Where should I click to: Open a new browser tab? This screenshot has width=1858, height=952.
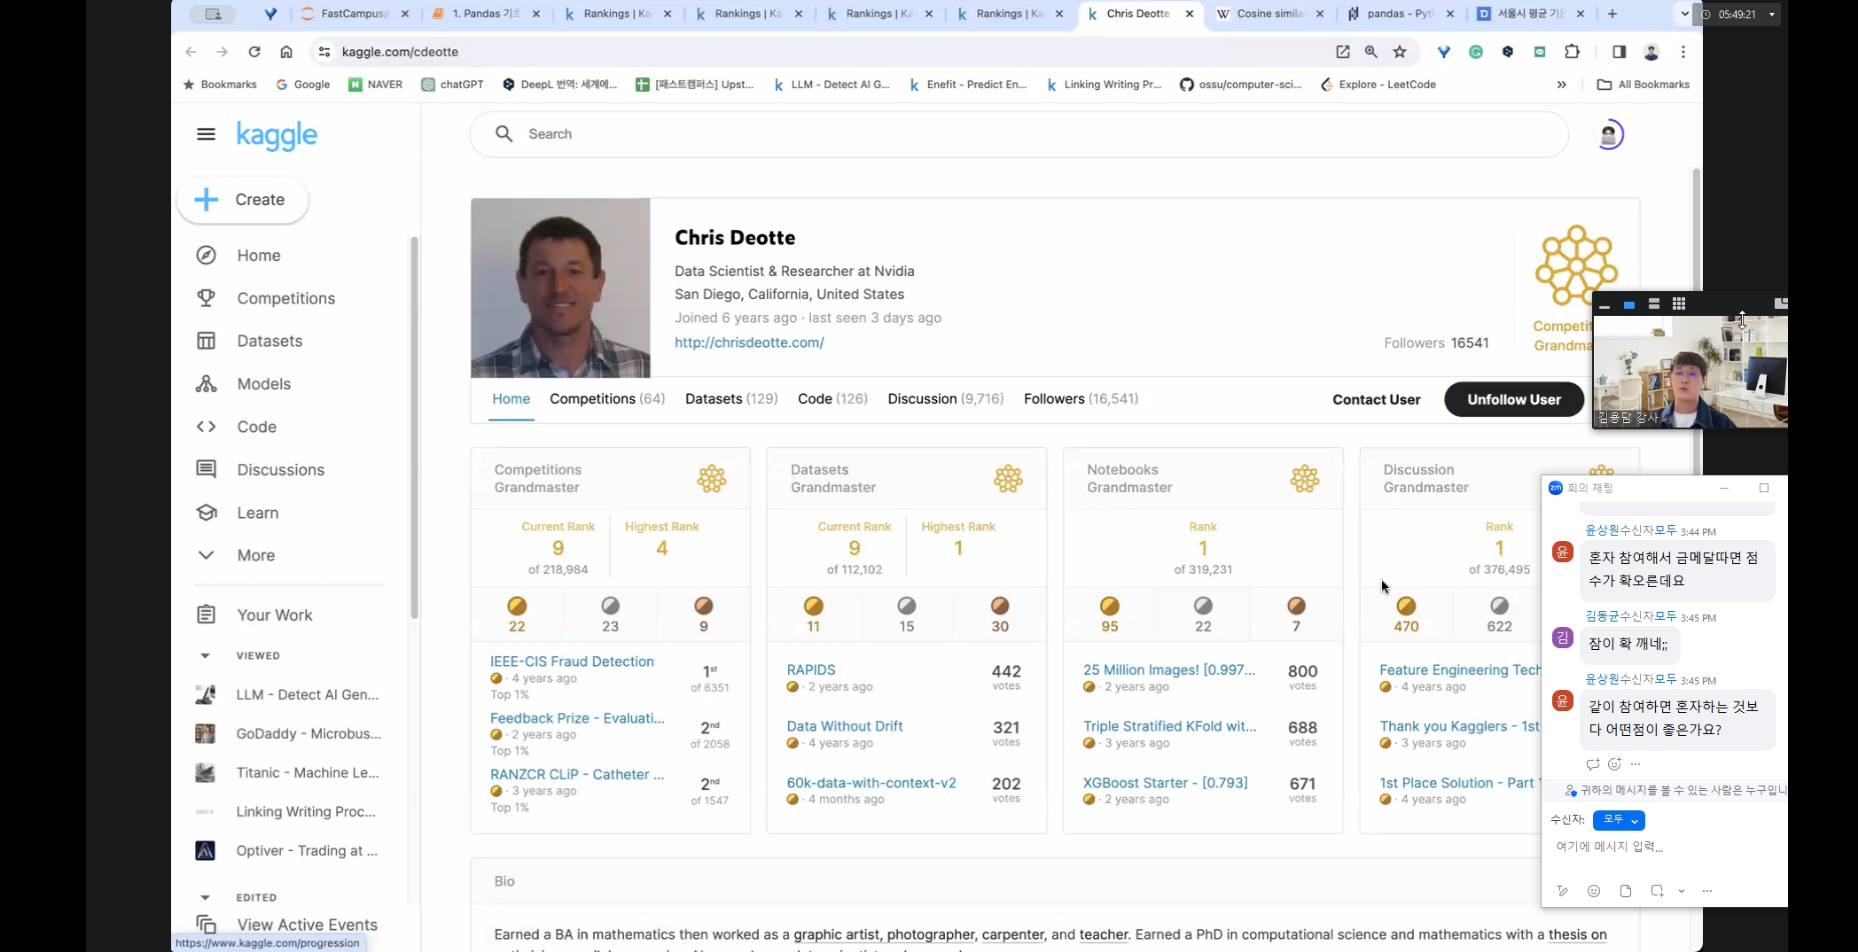pyautogui.click(x=1612, y=14)
